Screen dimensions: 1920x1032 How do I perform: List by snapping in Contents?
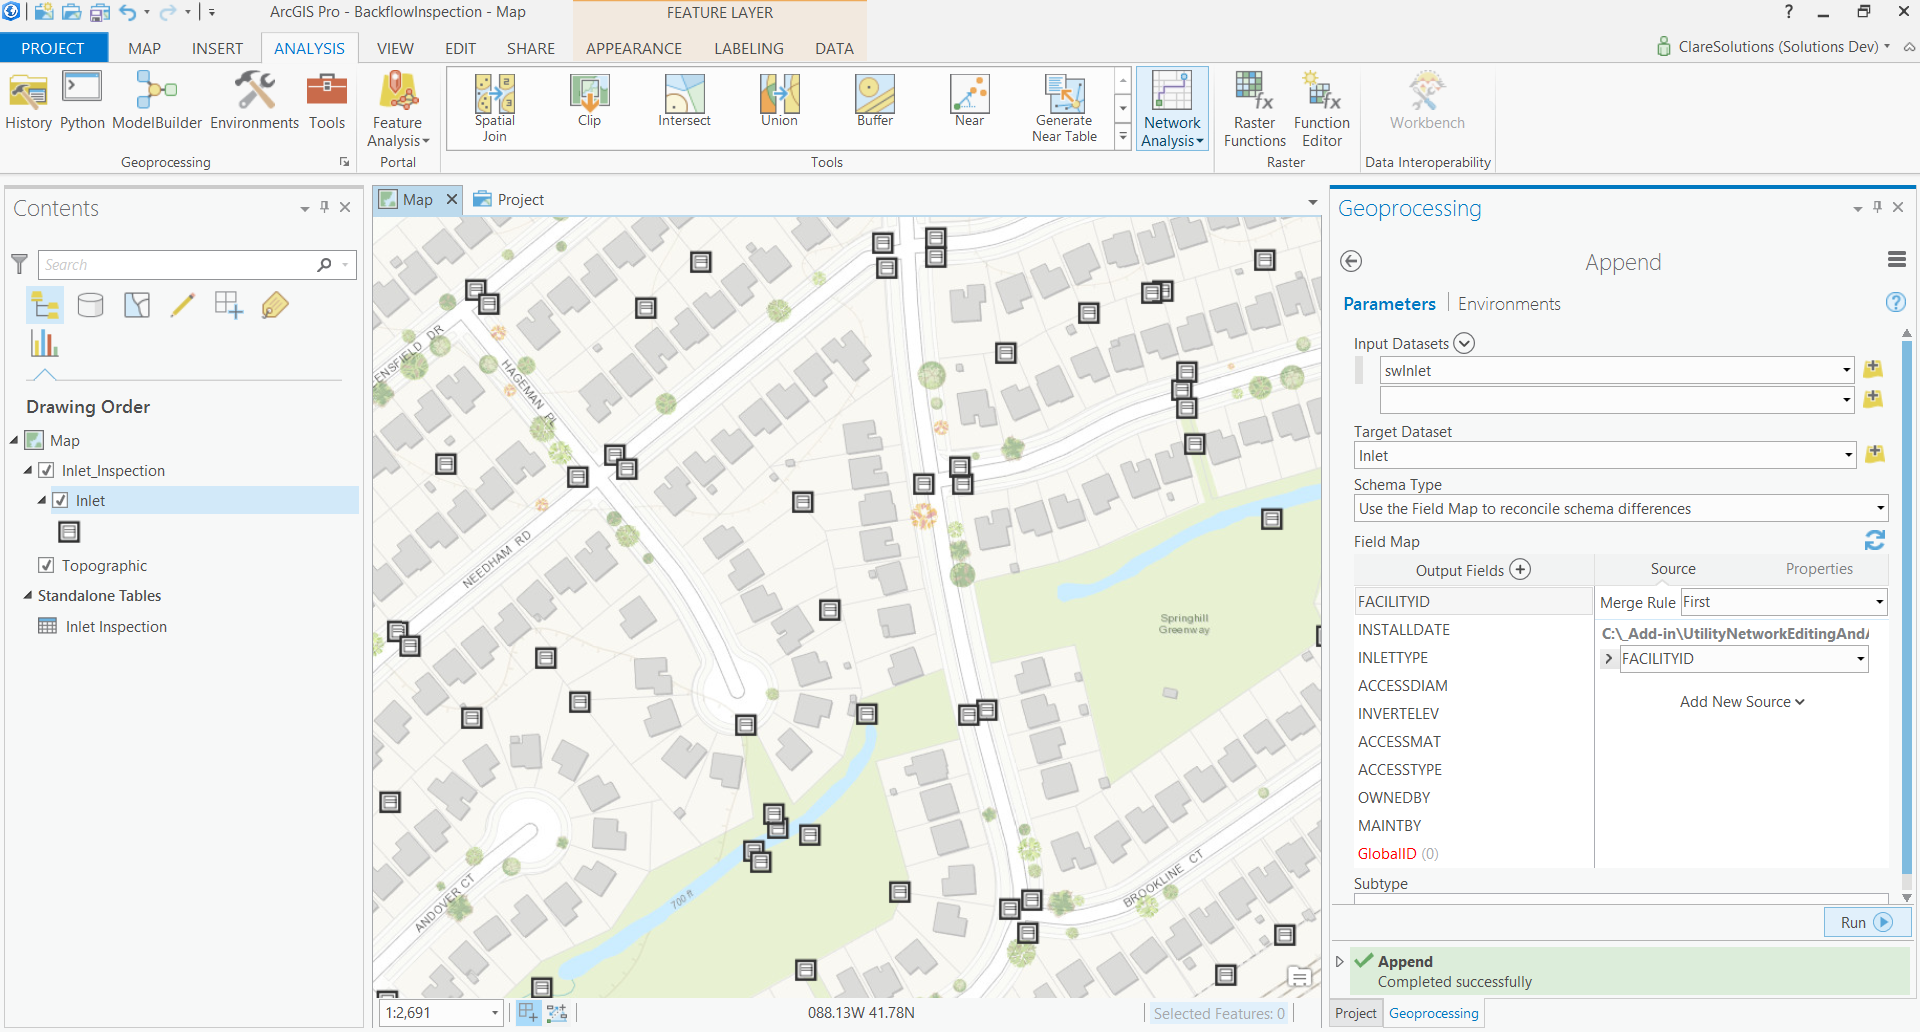click(229, 305)
